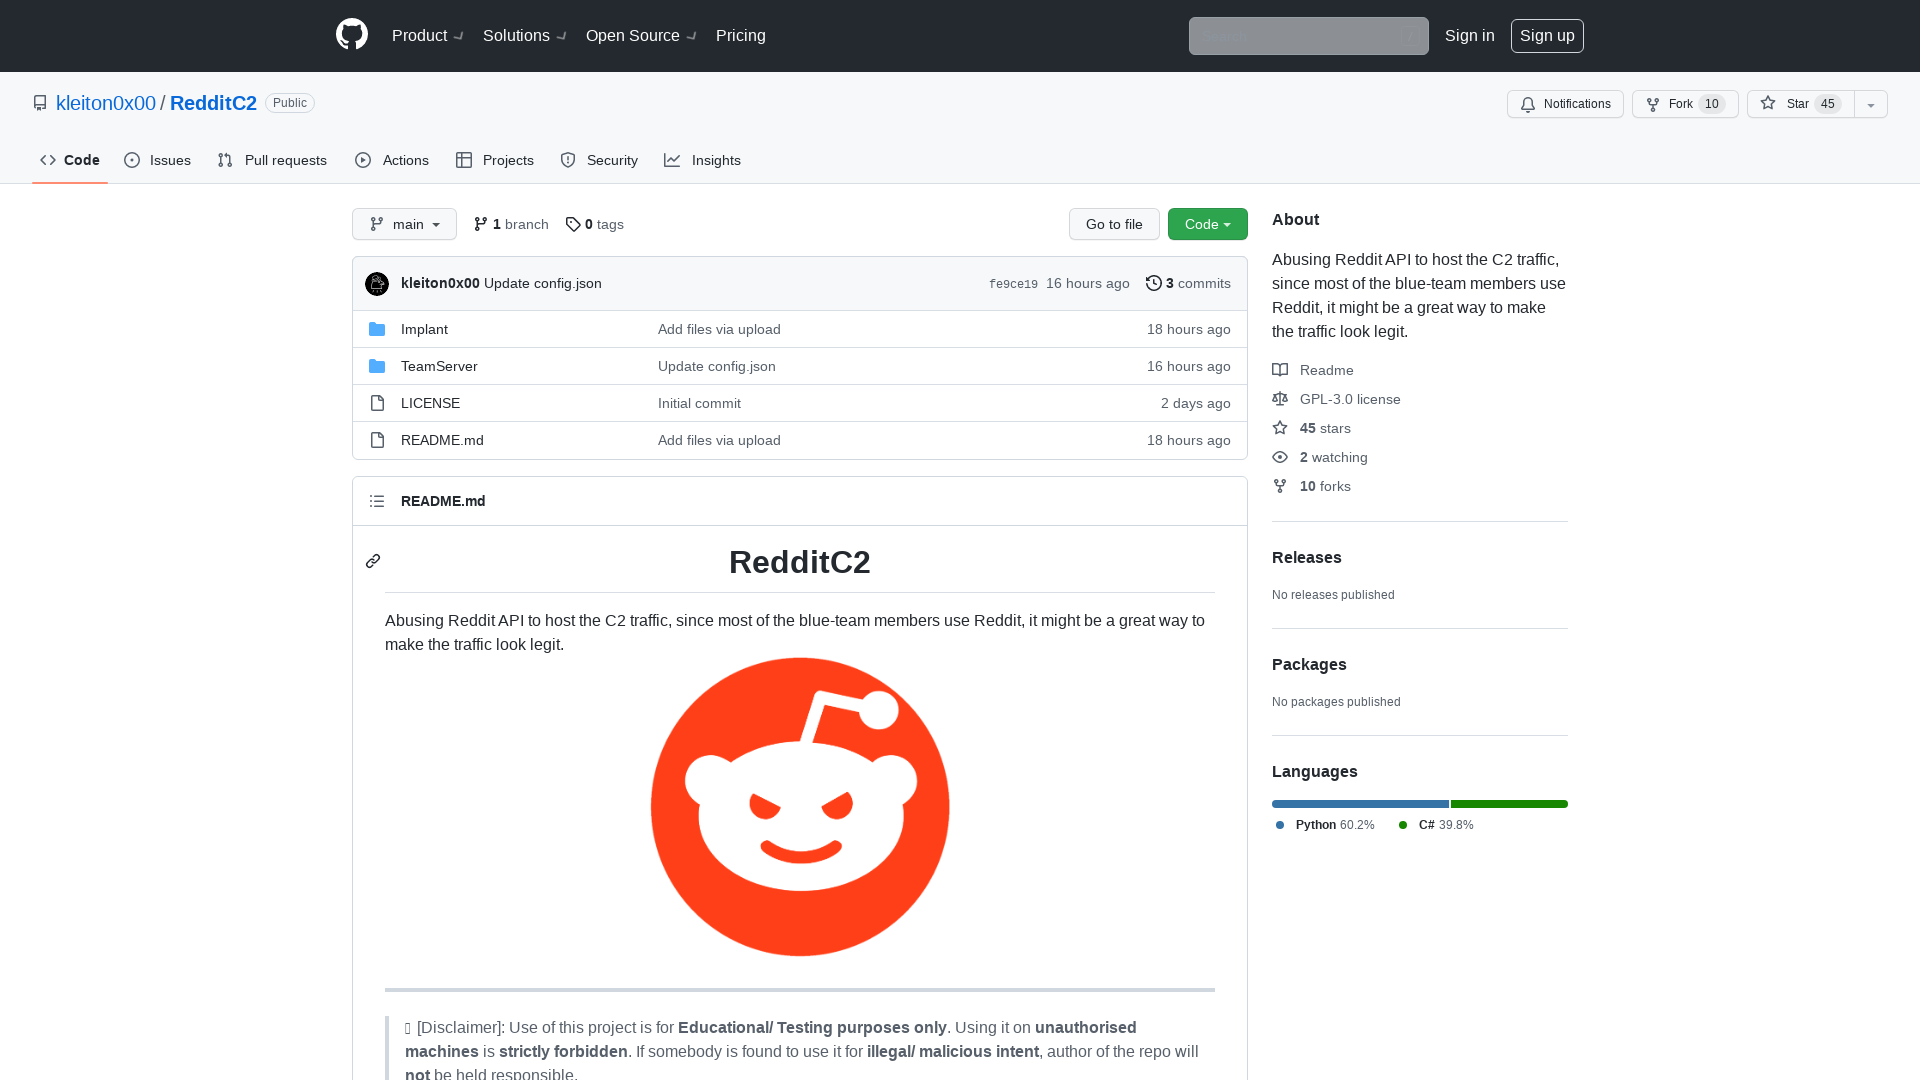Open the main branch dropdown
Screen dimensions: 1920x1080
(404, 224)
